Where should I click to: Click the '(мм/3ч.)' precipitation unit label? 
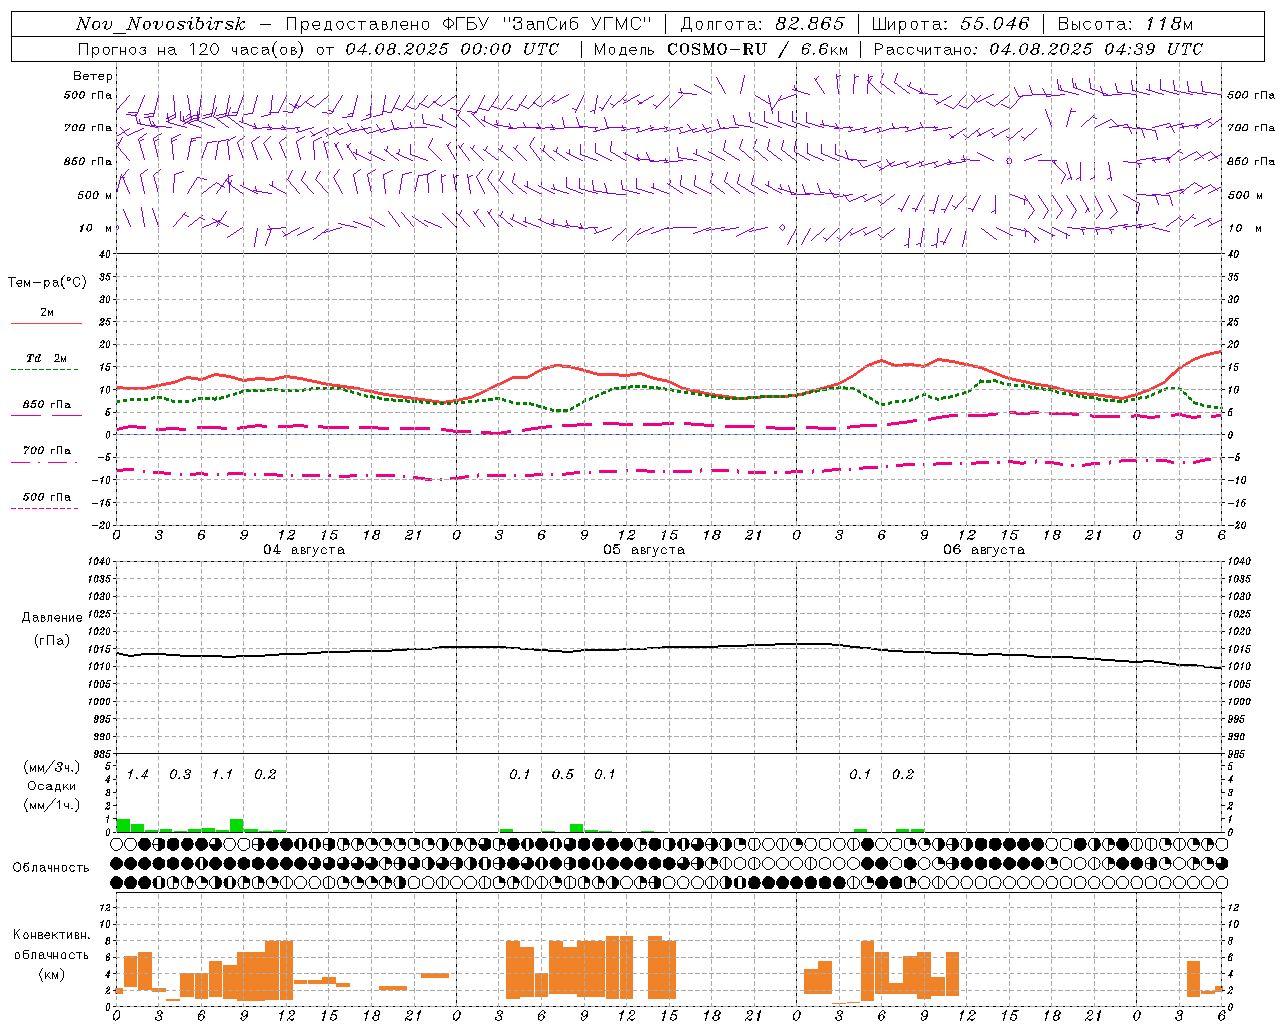point(52,767)
